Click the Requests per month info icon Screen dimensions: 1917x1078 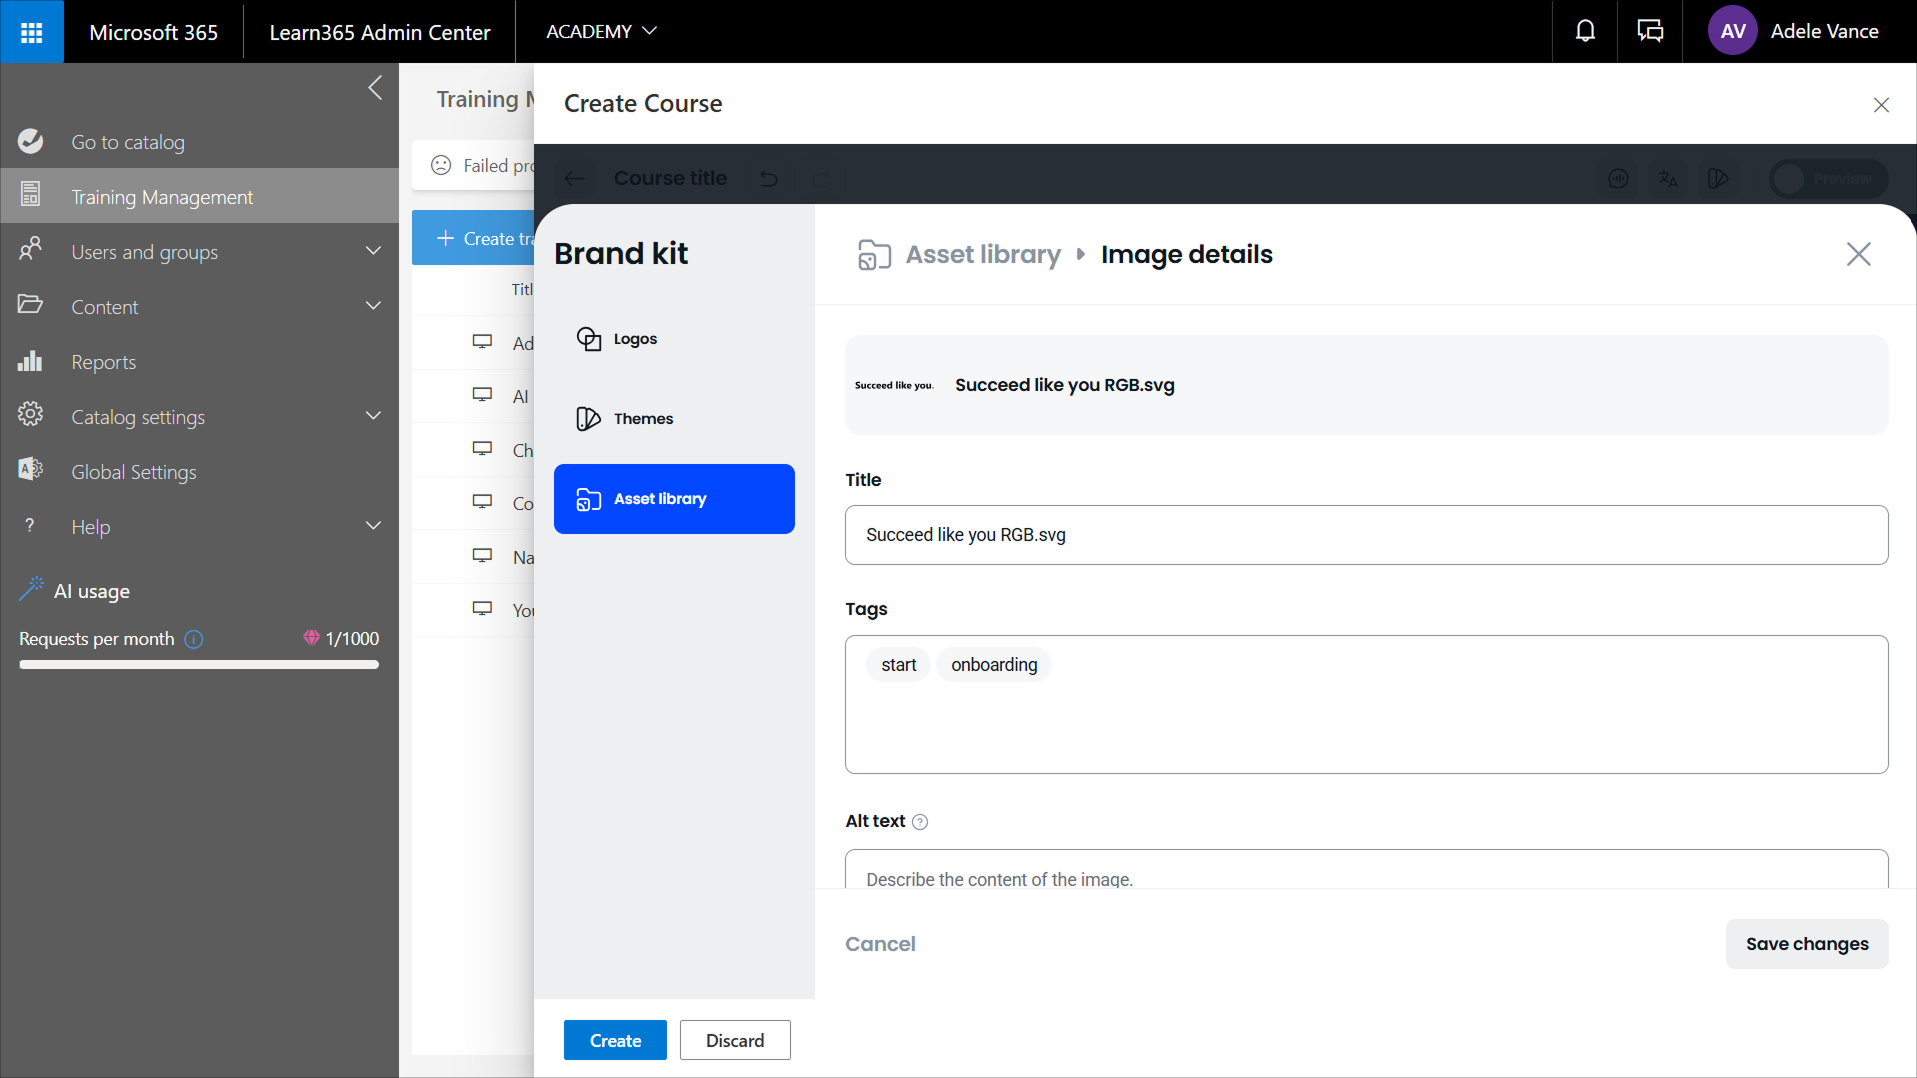click(194, 640)
